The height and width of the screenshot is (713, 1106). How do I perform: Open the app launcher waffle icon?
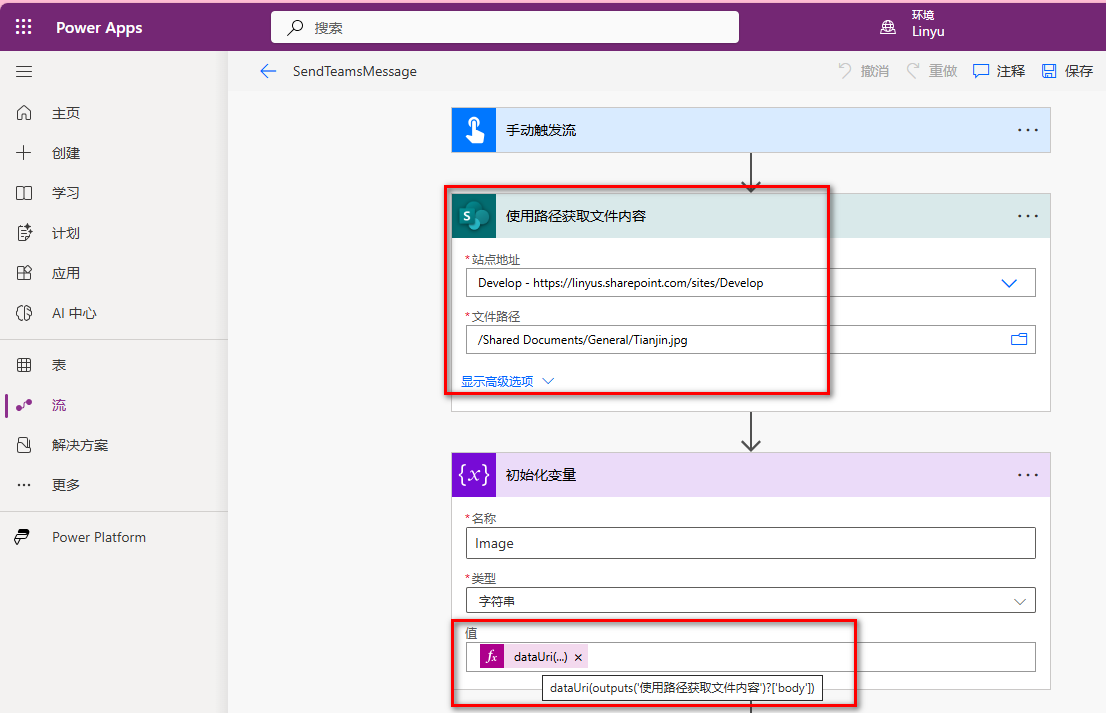click(23, 27)
